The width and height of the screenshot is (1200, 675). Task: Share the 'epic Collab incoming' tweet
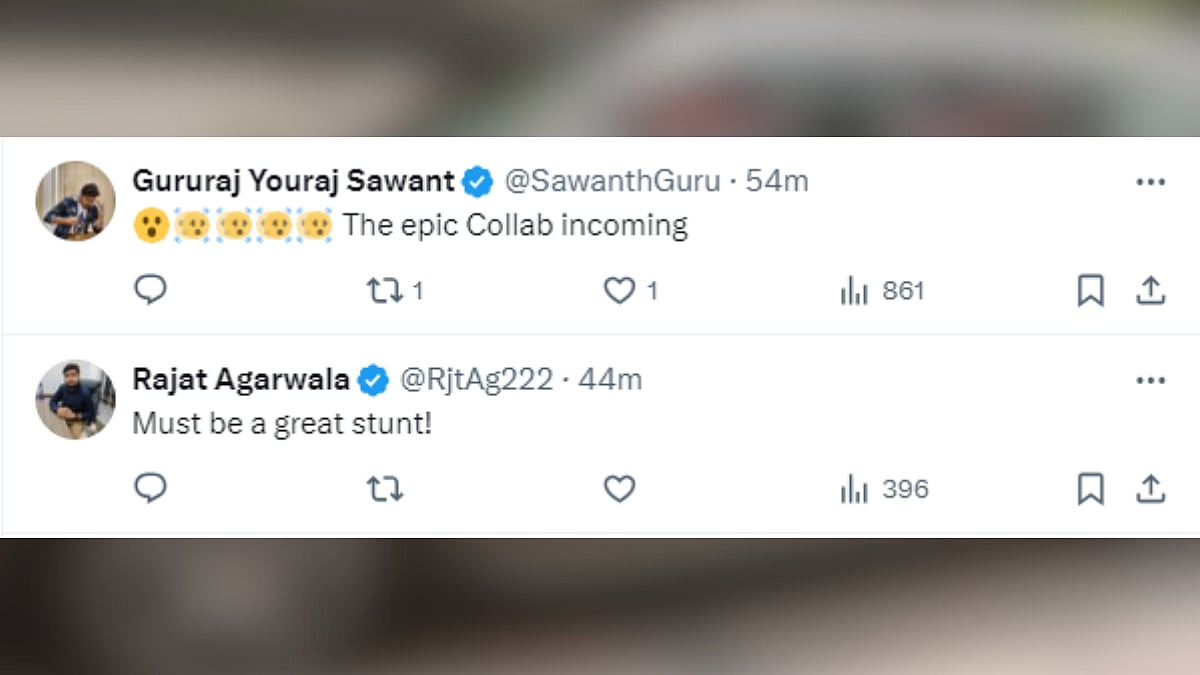pos(1151,291)
